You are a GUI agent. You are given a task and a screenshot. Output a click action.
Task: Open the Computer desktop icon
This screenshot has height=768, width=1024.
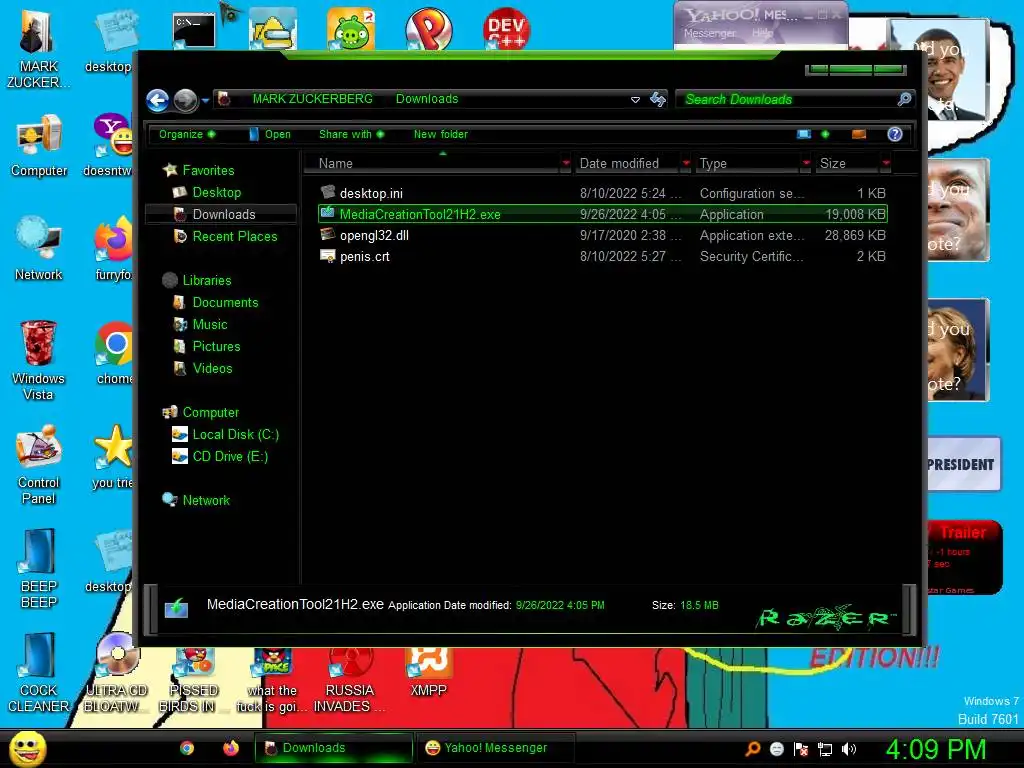pos(39,146)
